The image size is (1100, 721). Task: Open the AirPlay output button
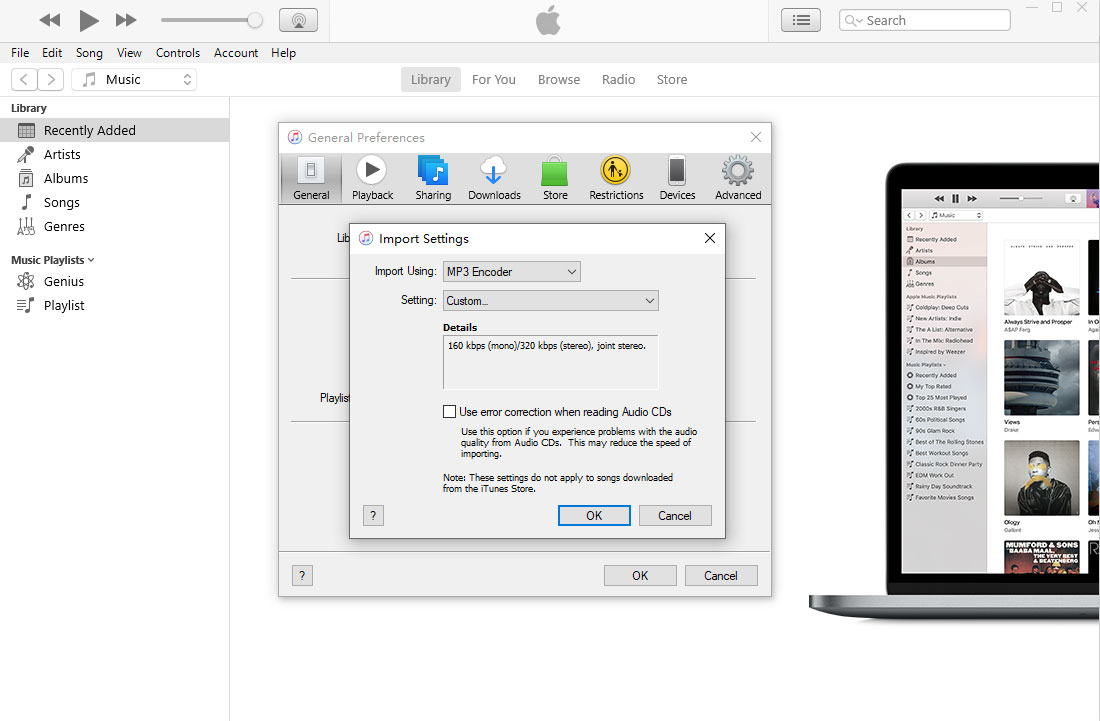tap(298, 20)
